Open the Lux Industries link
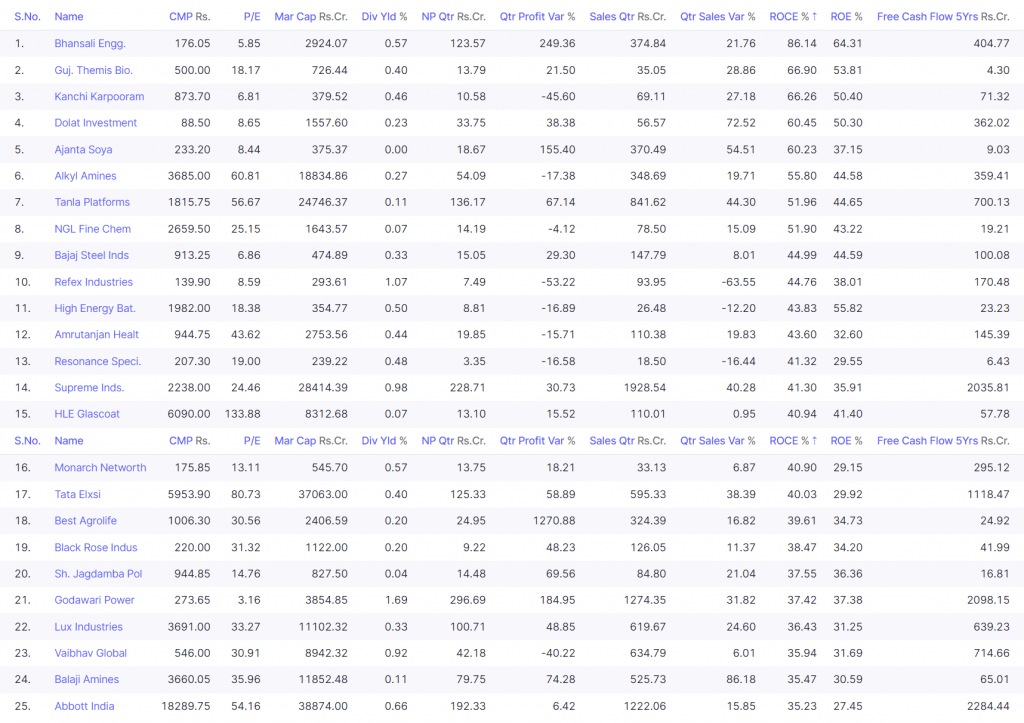 (x=88, y=627)
